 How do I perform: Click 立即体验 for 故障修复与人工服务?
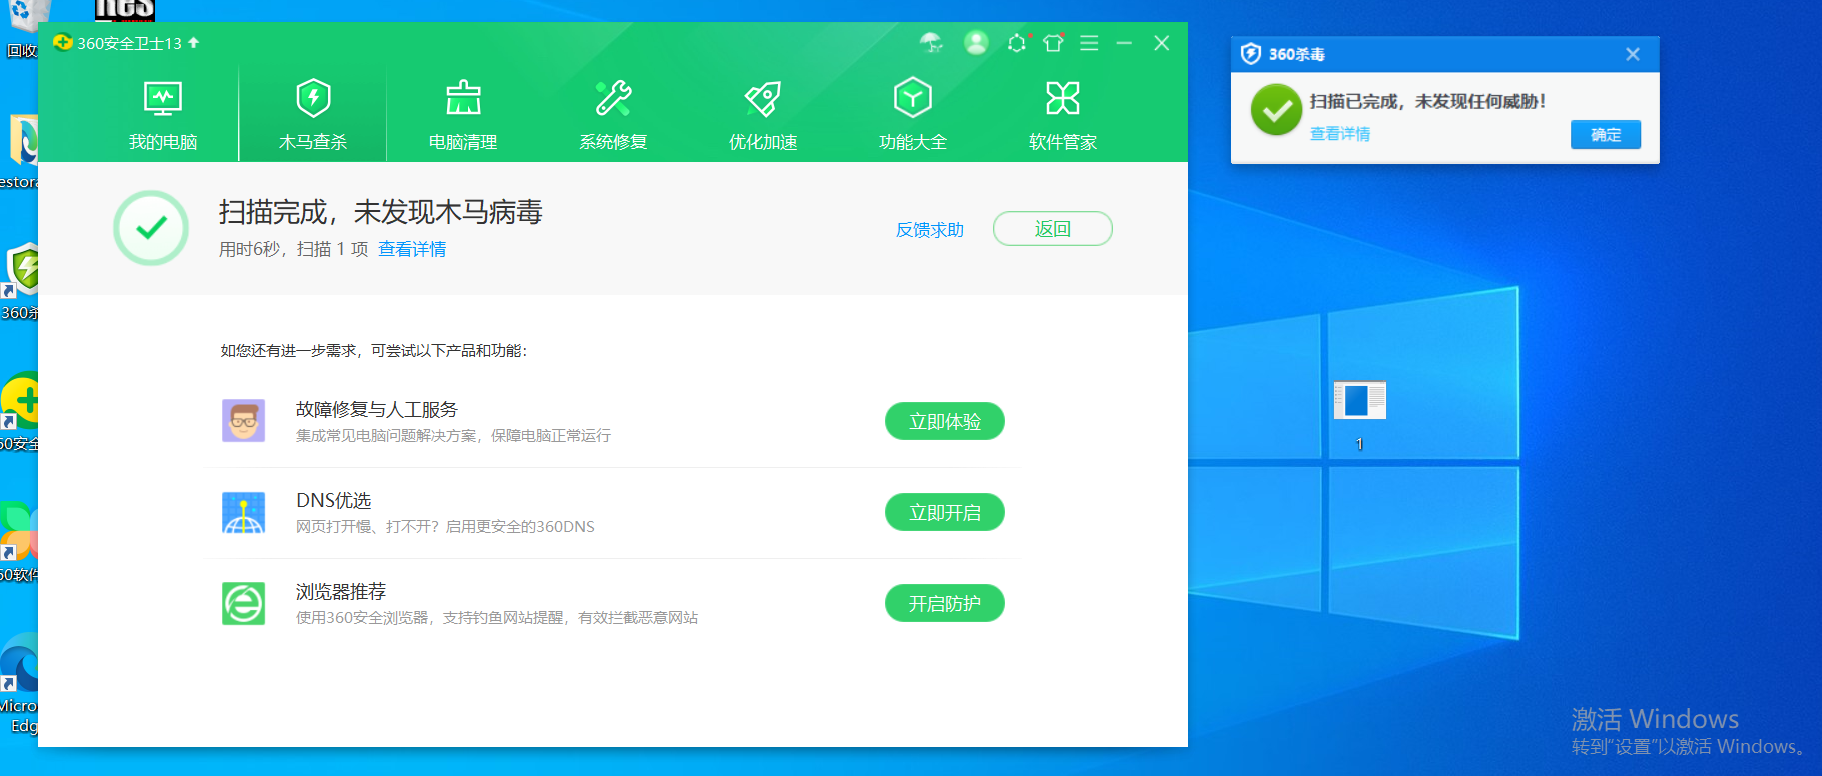944,422
